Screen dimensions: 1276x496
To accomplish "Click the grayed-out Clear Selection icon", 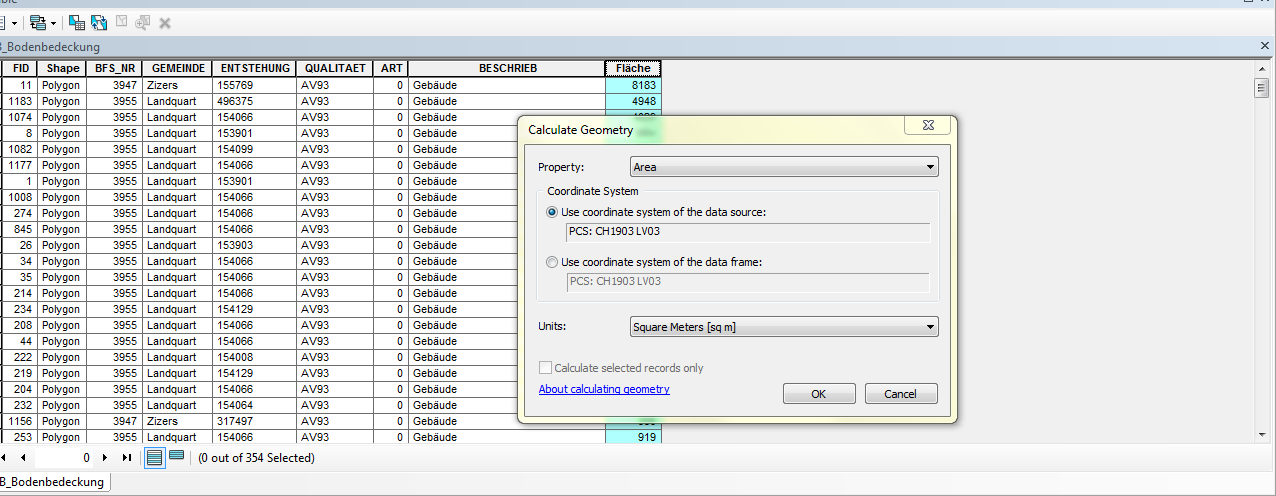I will [x=121, y=22].
